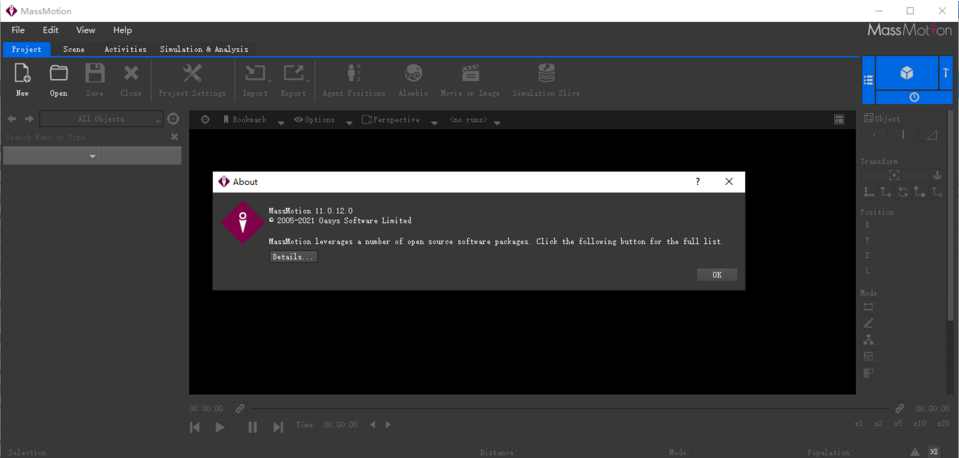Click the timeline slider track
The width and height of the screenshot is (959, 458).
(x=570, y=408)
